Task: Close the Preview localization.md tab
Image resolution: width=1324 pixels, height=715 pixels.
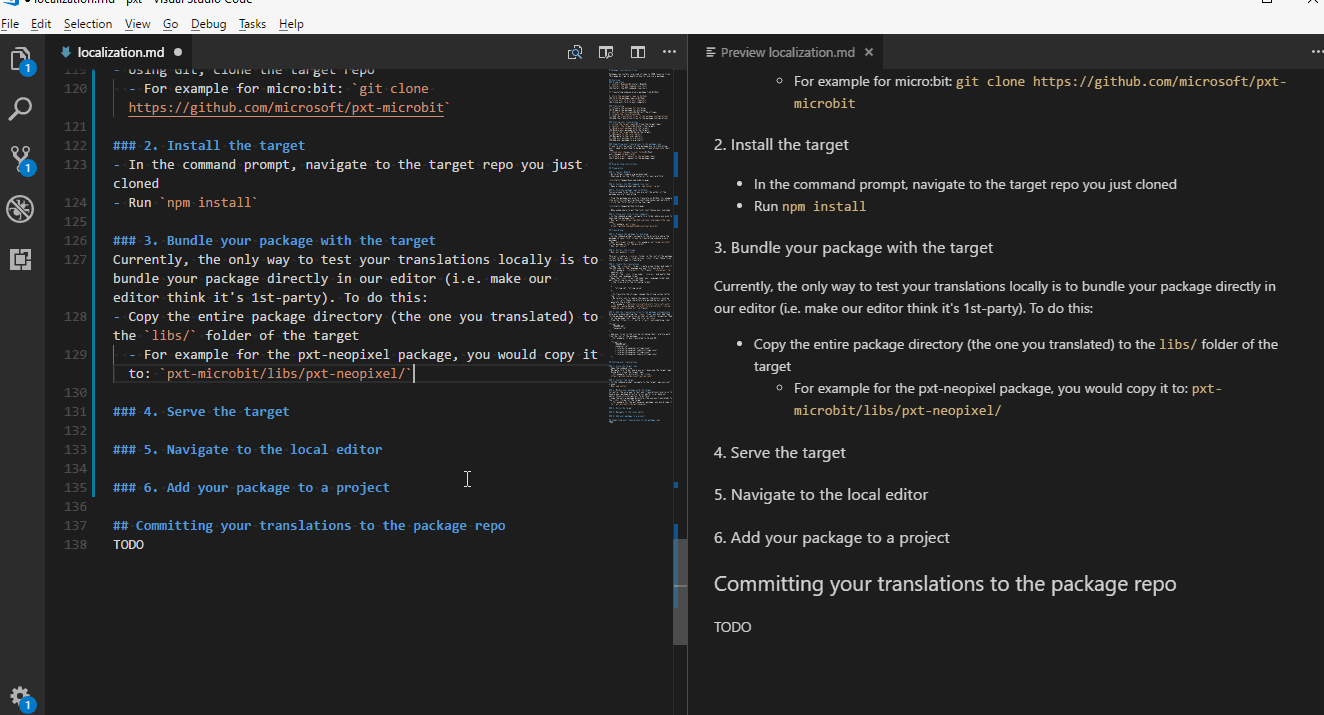Action: (868, 51)
